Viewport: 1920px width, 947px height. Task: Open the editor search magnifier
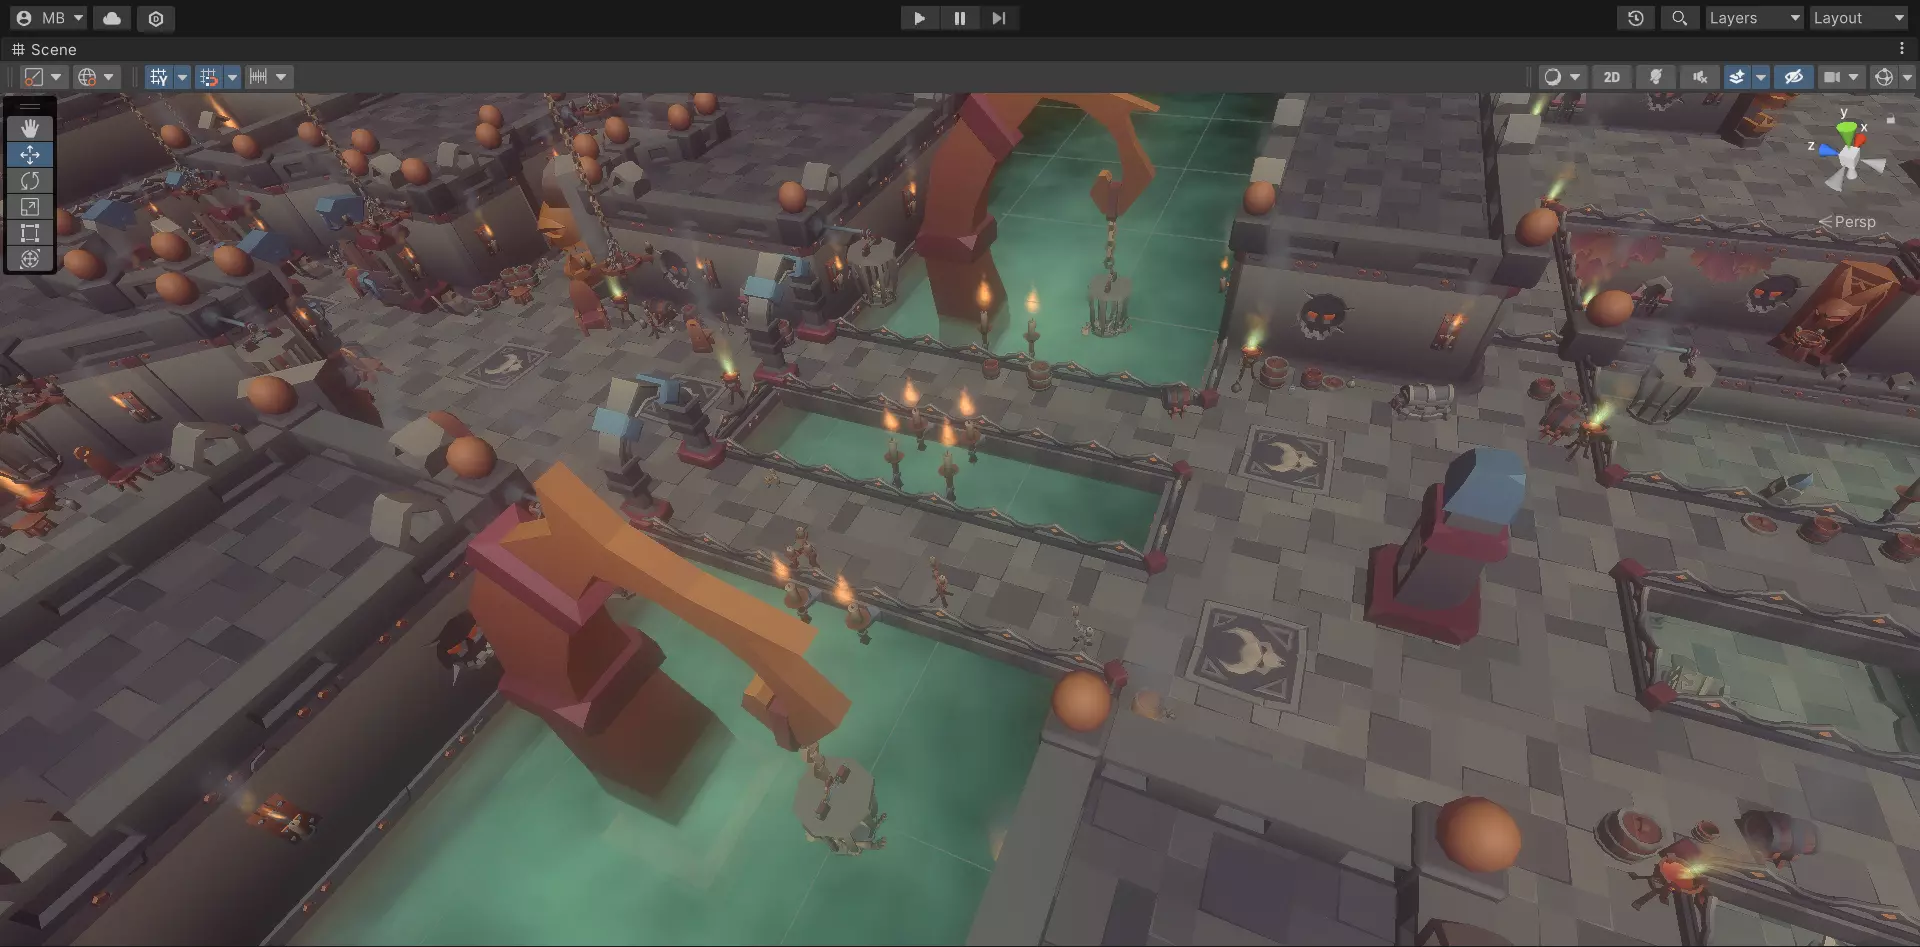coord(1680,18)
